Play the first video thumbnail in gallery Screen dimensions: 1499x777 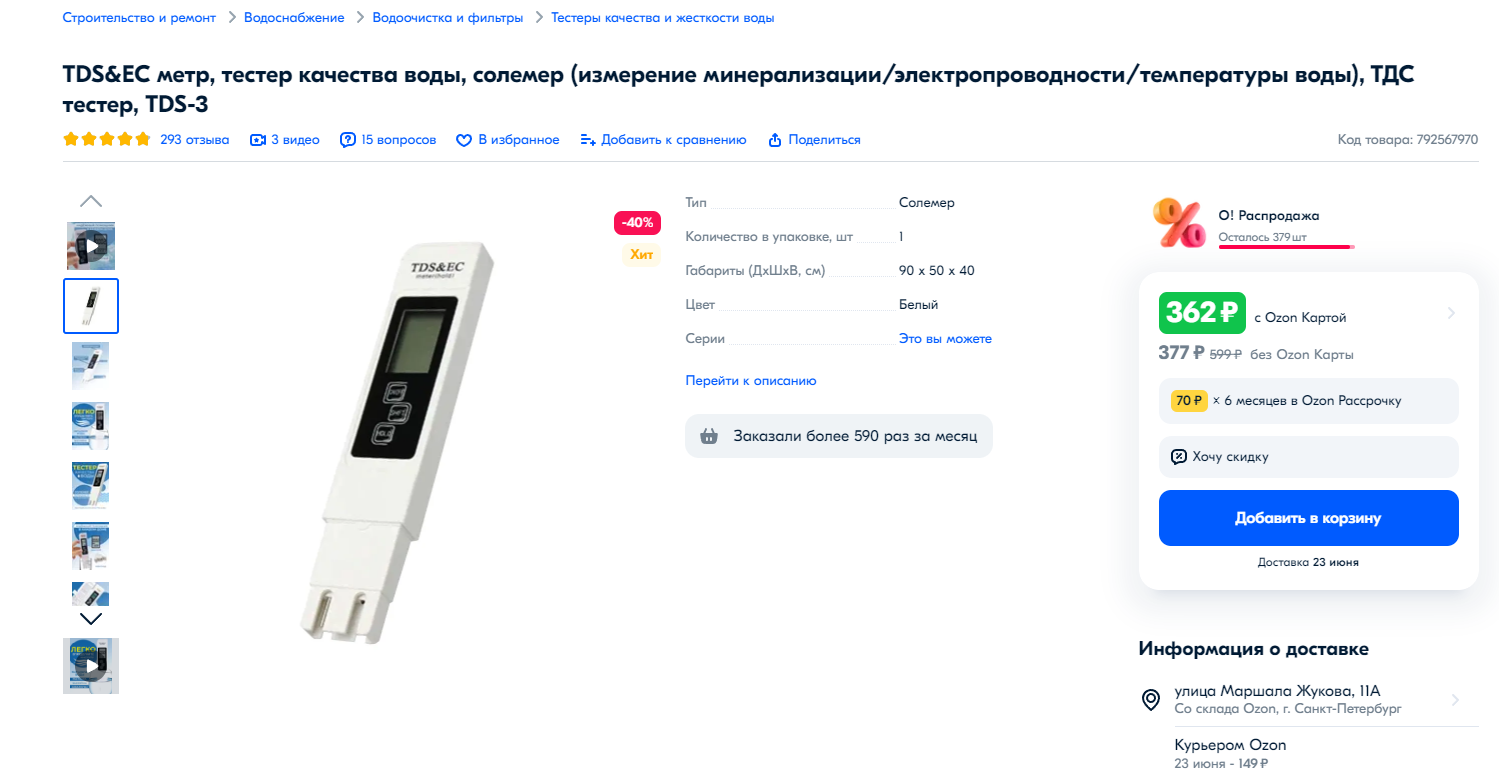click(91, 246)
